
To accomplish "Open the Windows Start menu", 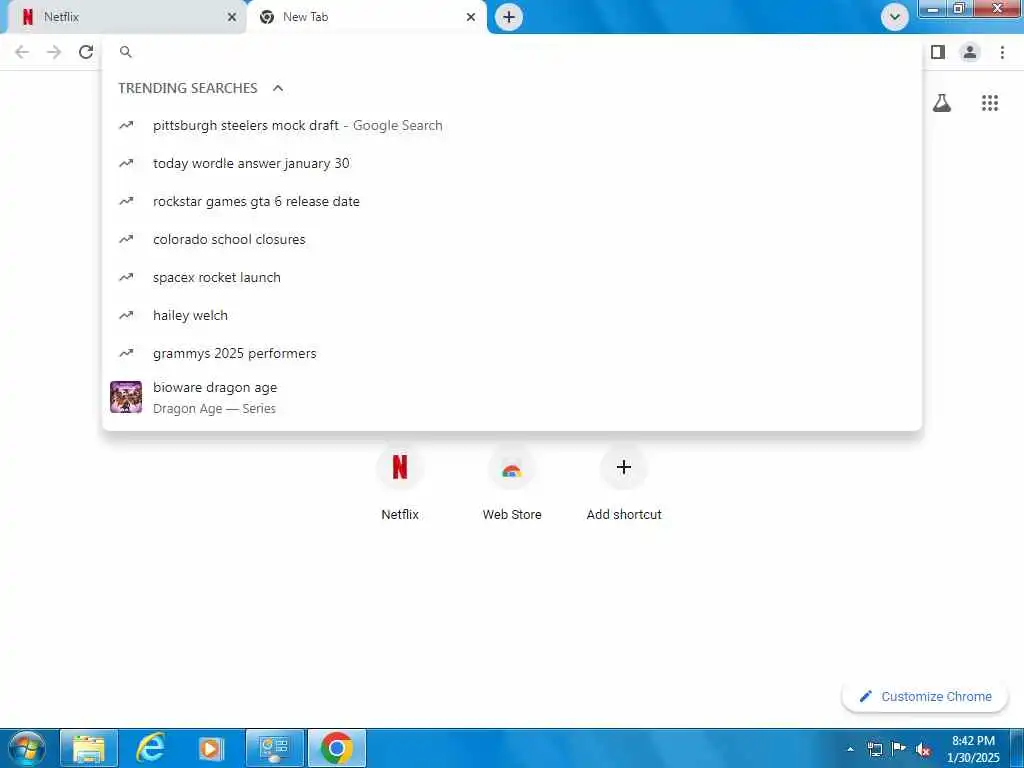I will click(27, 748).
